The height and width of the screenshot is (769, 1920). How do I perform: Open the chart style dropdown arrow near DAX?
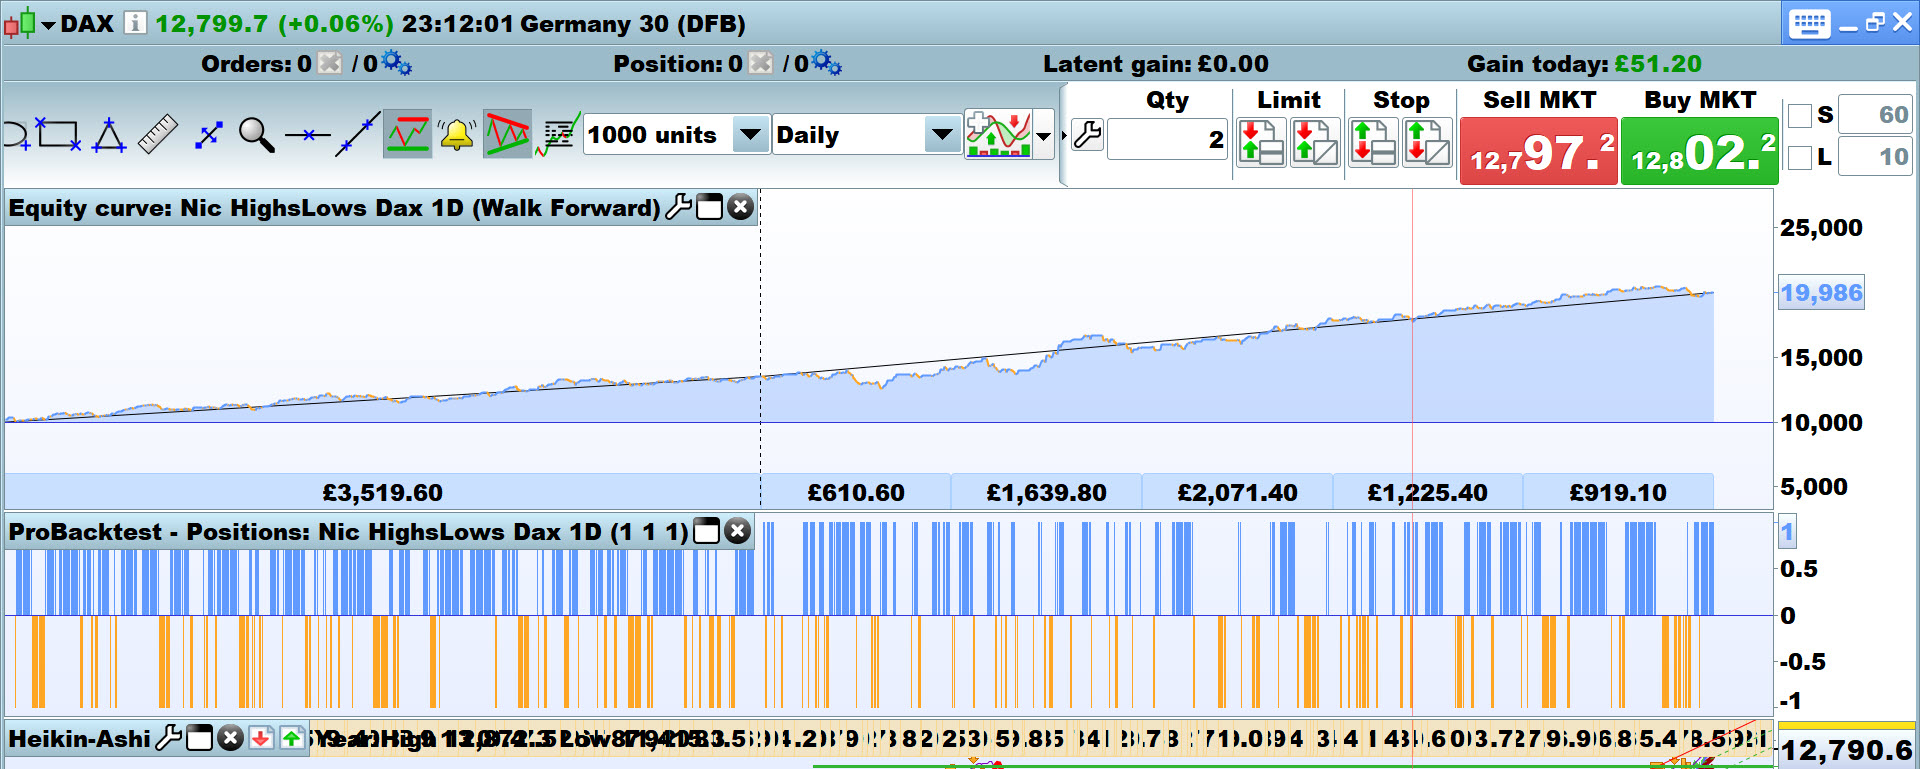(48, 24)
